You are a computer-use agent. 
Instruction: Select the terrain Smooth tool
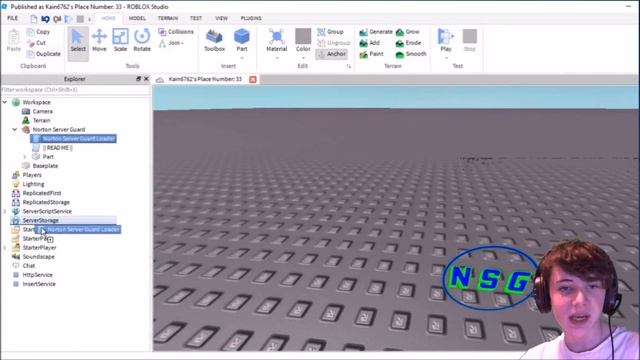[x=411, y=53]
